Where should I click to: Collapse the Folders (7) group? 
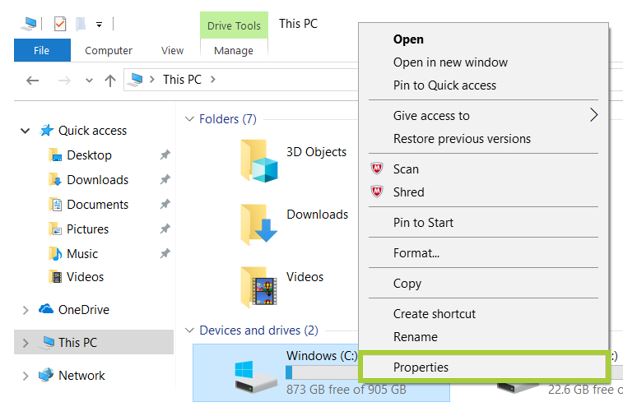tap(188, 119)
